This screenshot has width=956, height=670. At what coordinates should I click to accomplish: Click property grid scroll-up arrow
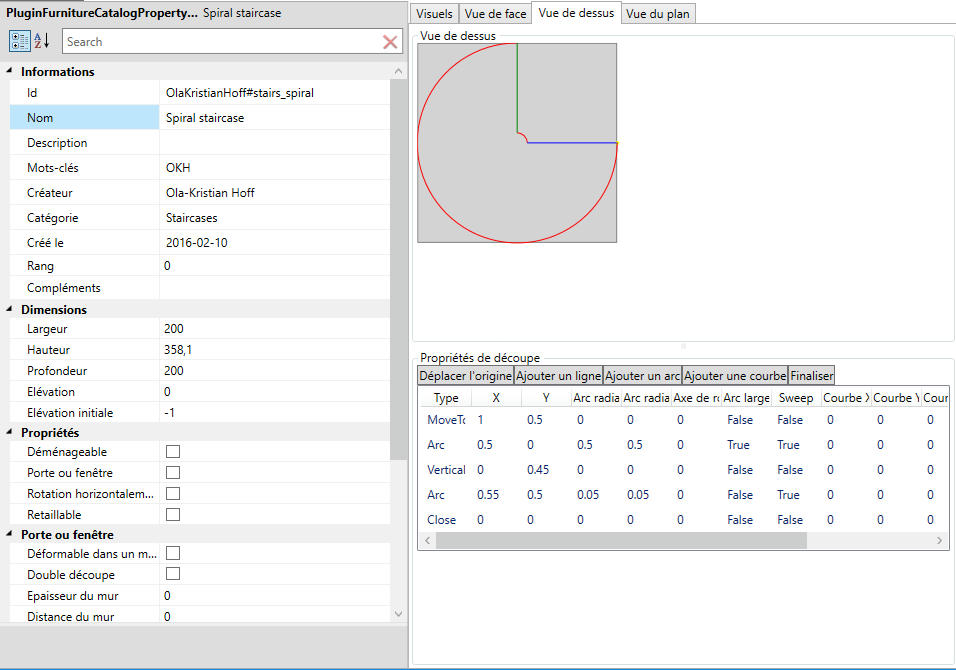click(x=398, y=71)
